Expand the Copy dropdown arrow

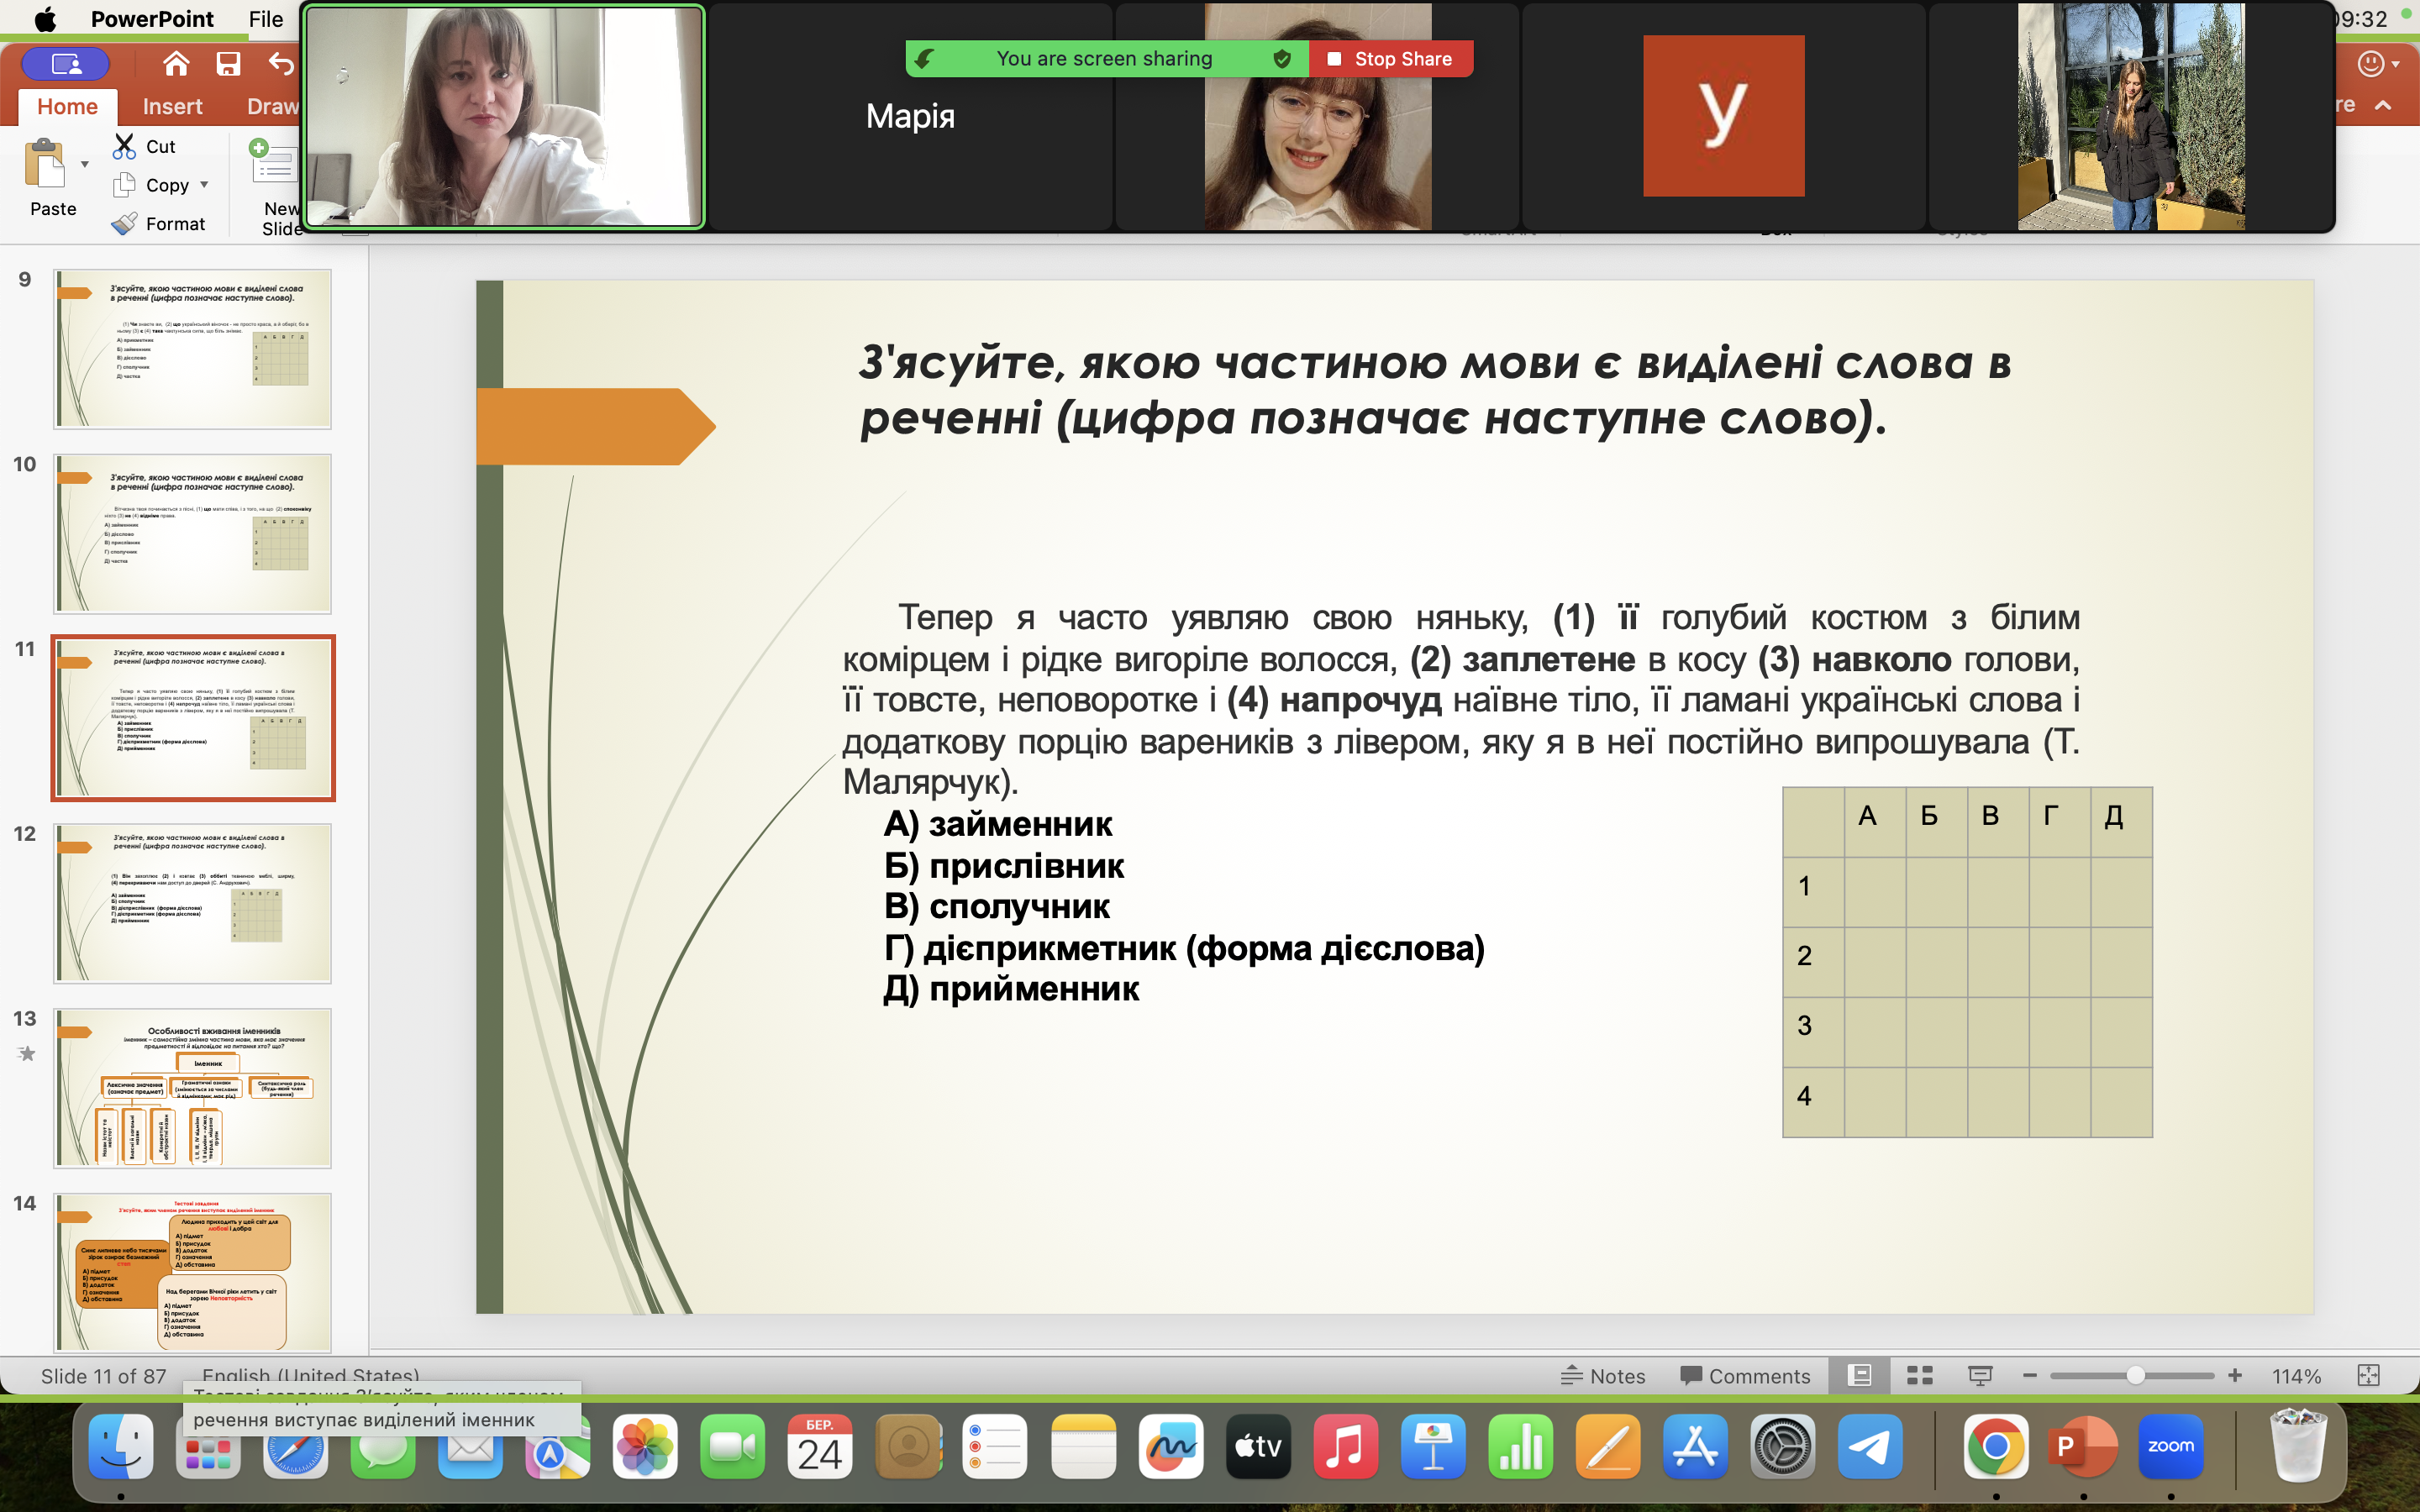[x=204, y=185]
